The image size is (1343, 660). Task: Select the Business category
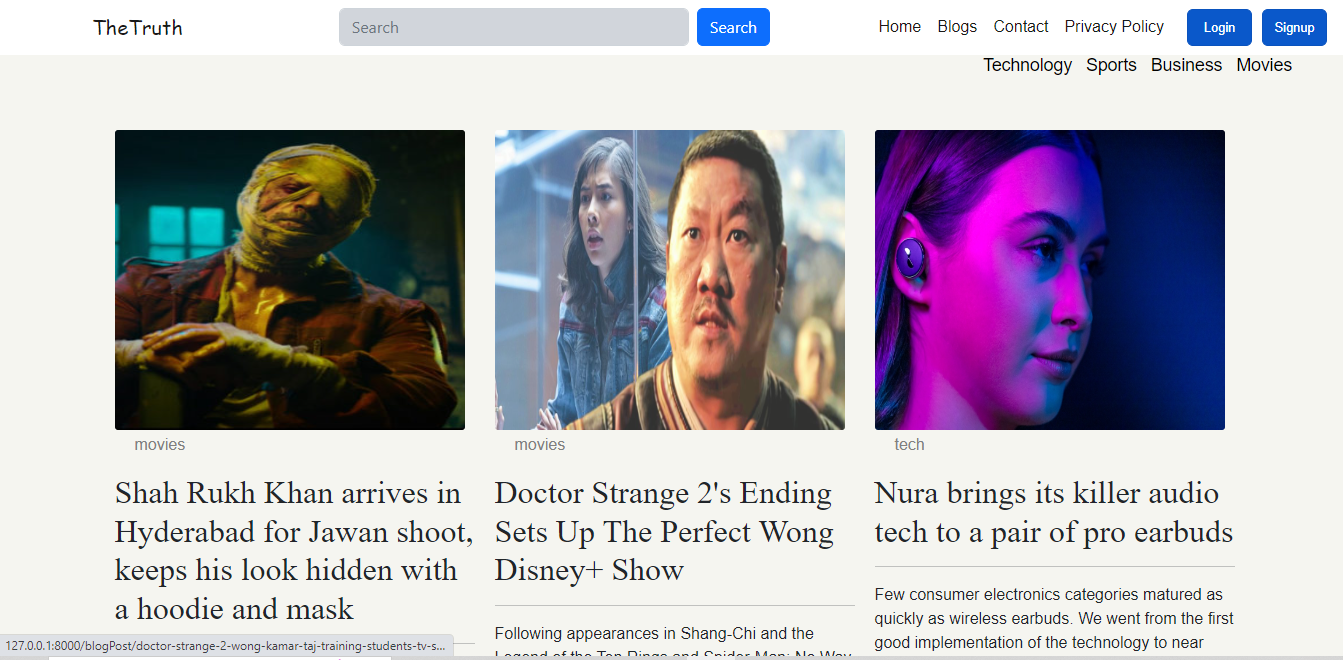(x=1186, y=65)
